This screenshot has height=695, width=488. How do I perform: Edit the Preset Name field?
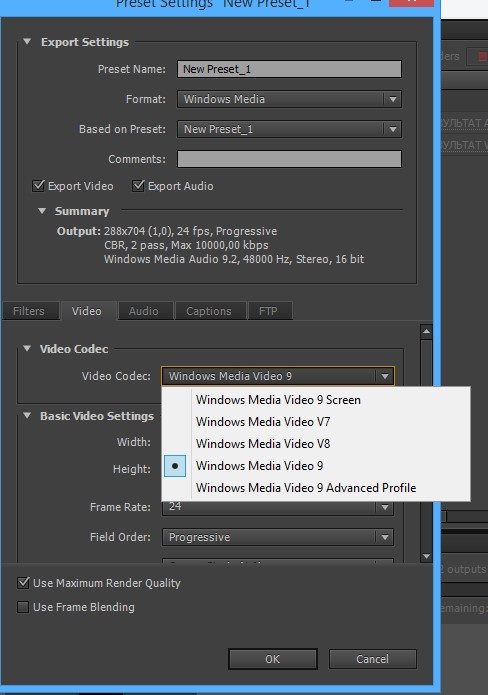[x=289, y=69]
